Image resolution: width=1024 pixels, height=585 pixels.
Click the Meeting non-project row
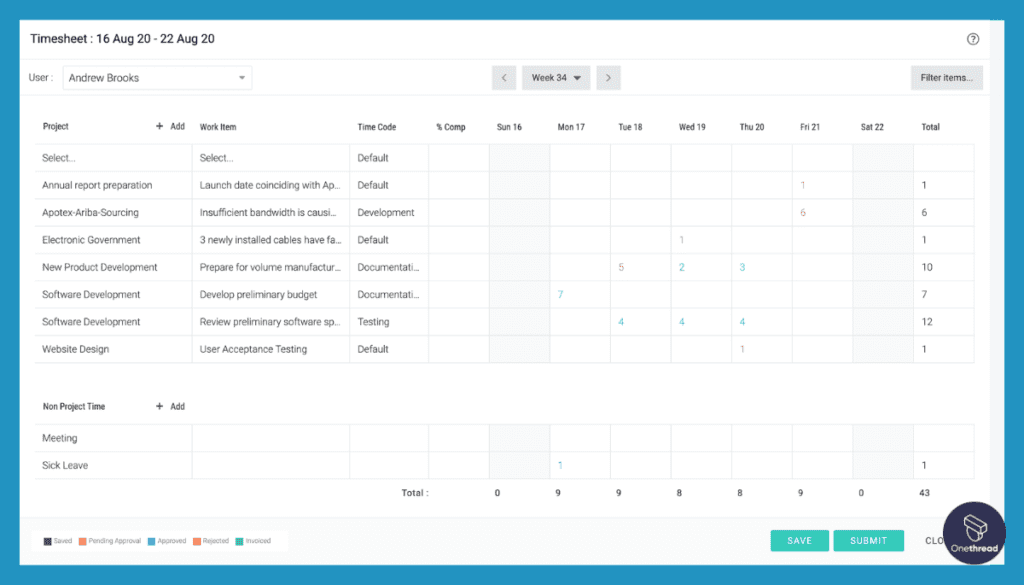coord(504,438)
